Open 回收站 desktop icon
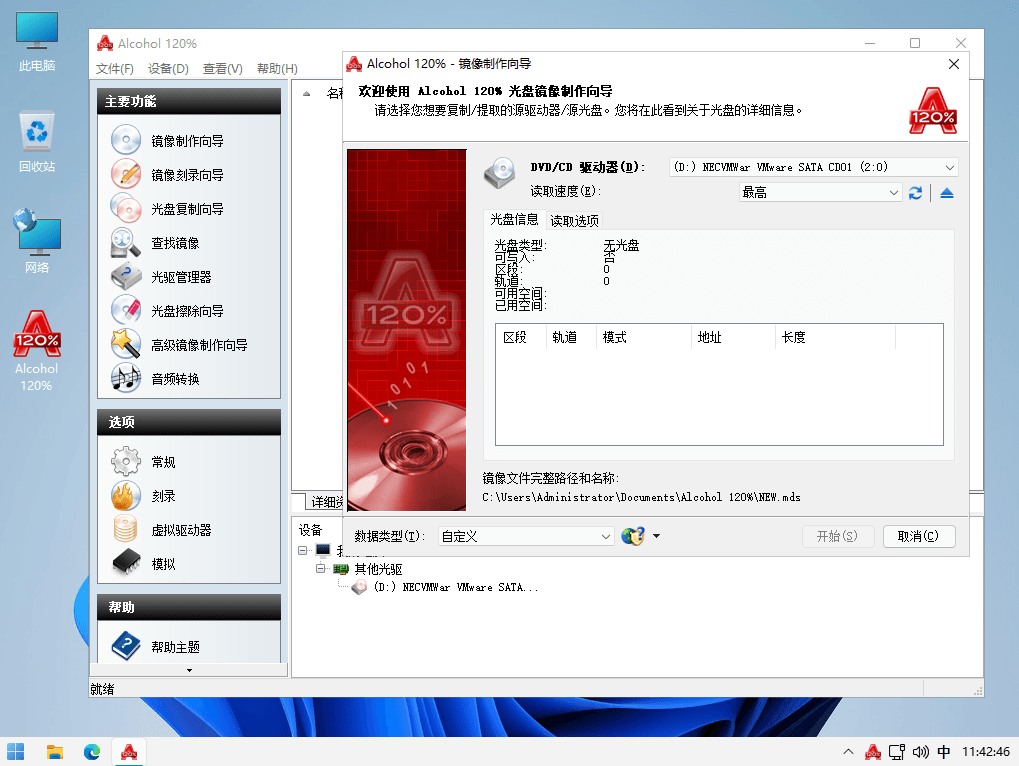 click(36, 142)
